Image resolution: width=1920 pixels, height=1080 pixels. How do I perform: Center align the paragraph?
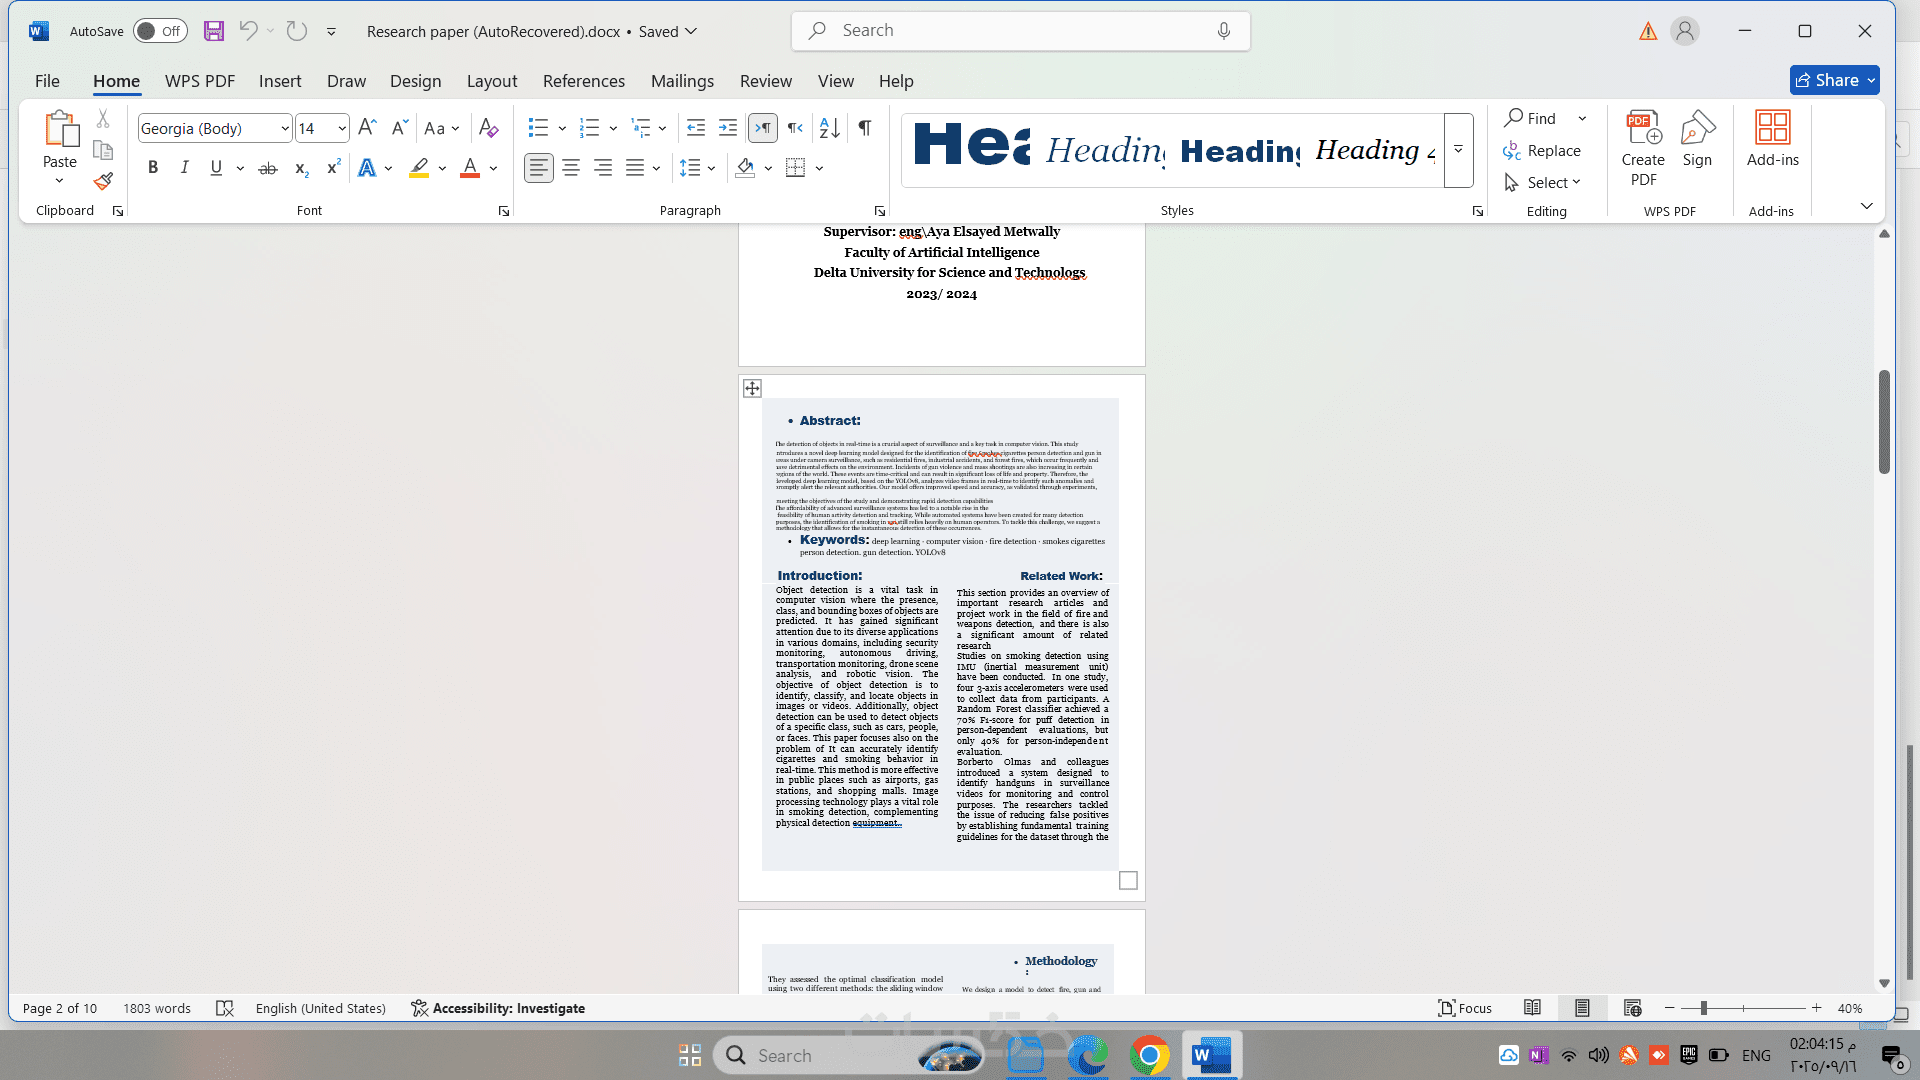click(571, 168)
